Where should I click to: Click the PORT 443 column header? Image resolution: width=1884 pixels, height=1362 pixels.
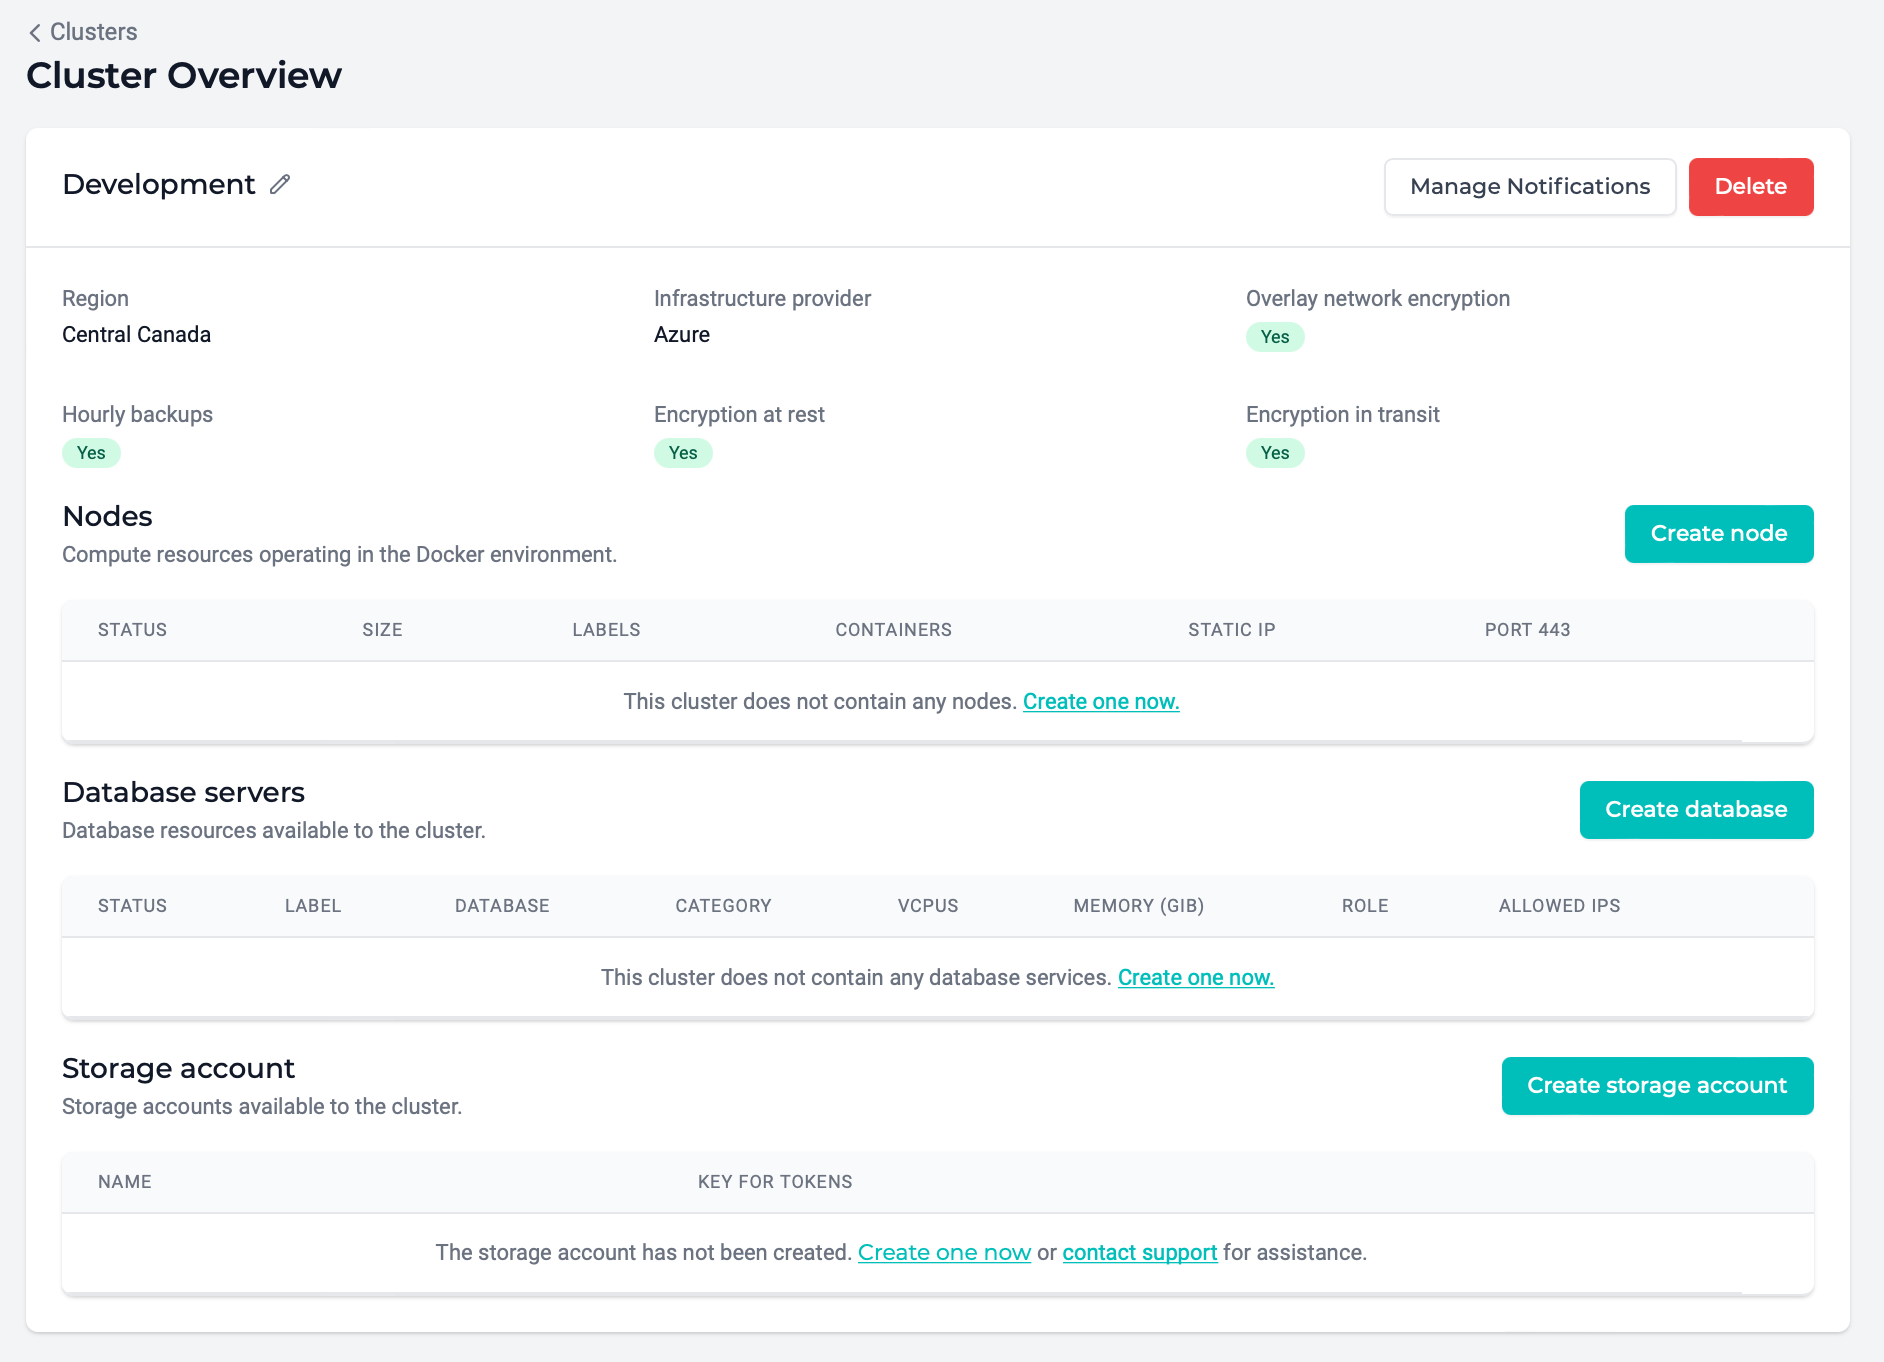1526,630
